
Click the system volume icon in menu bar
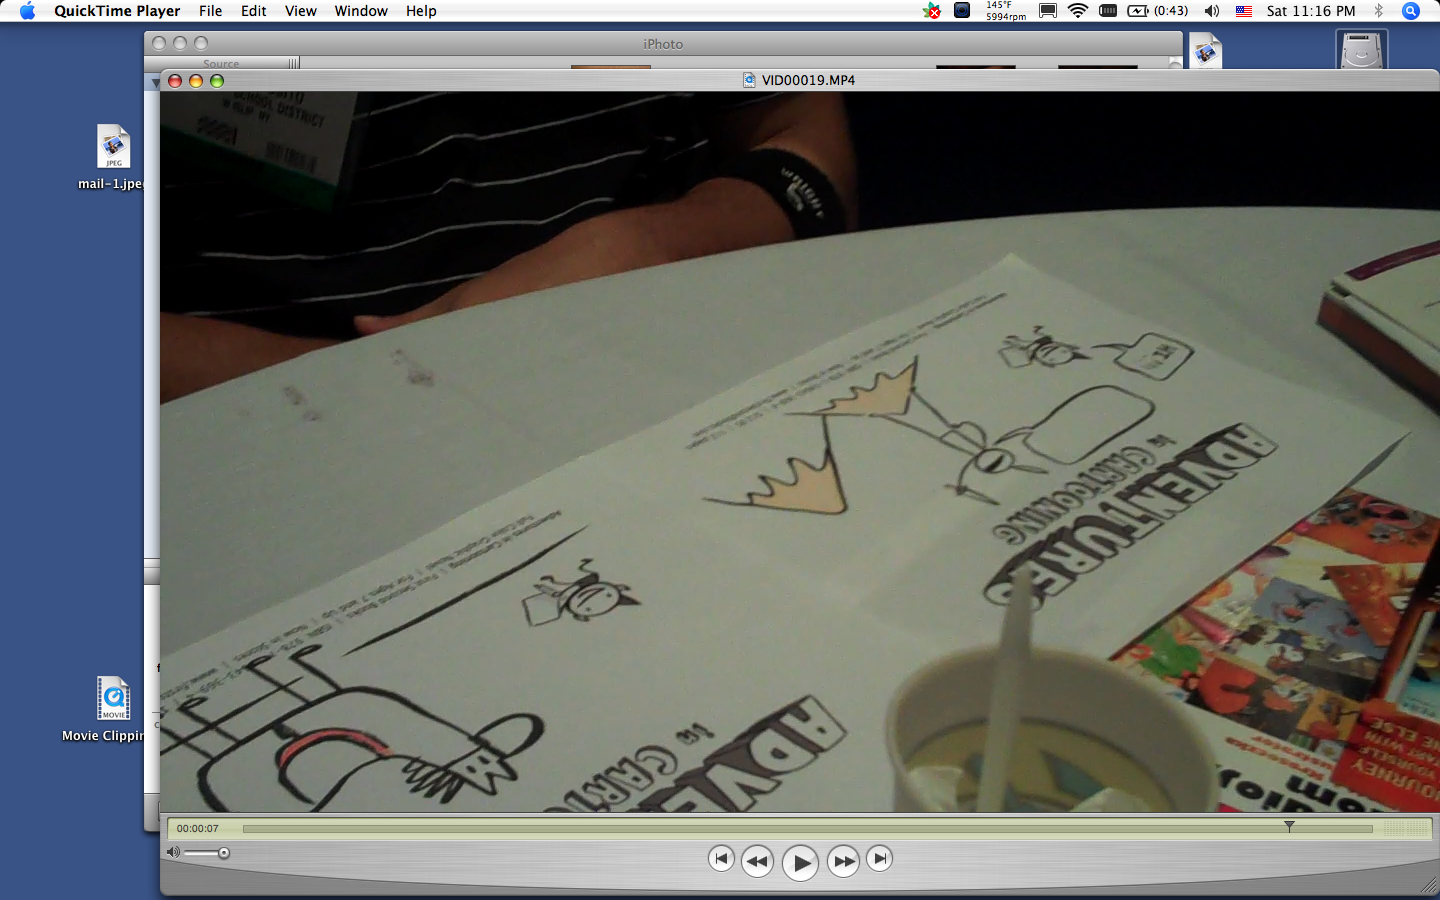[1211, 11]
